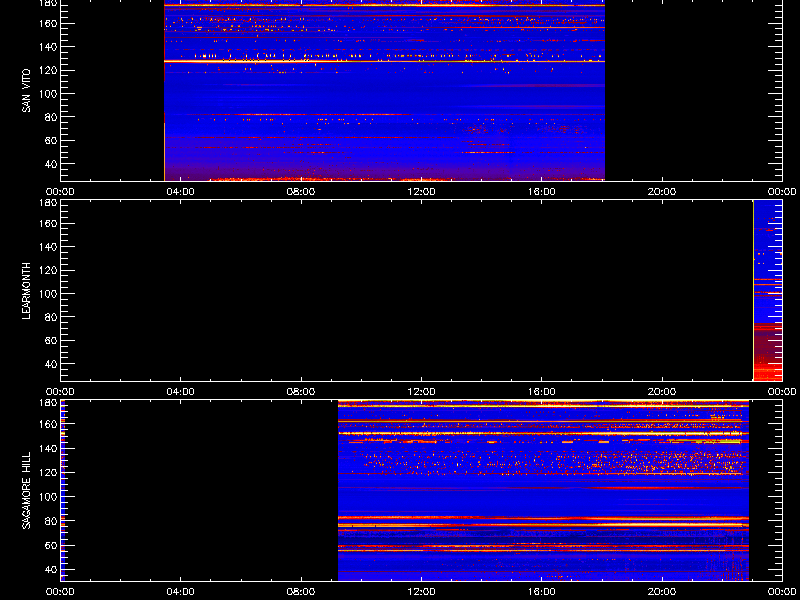Click the SAGAMORE HILL station label
The height and width of the screenshot is (600, 800).
(x=27, y=490)
